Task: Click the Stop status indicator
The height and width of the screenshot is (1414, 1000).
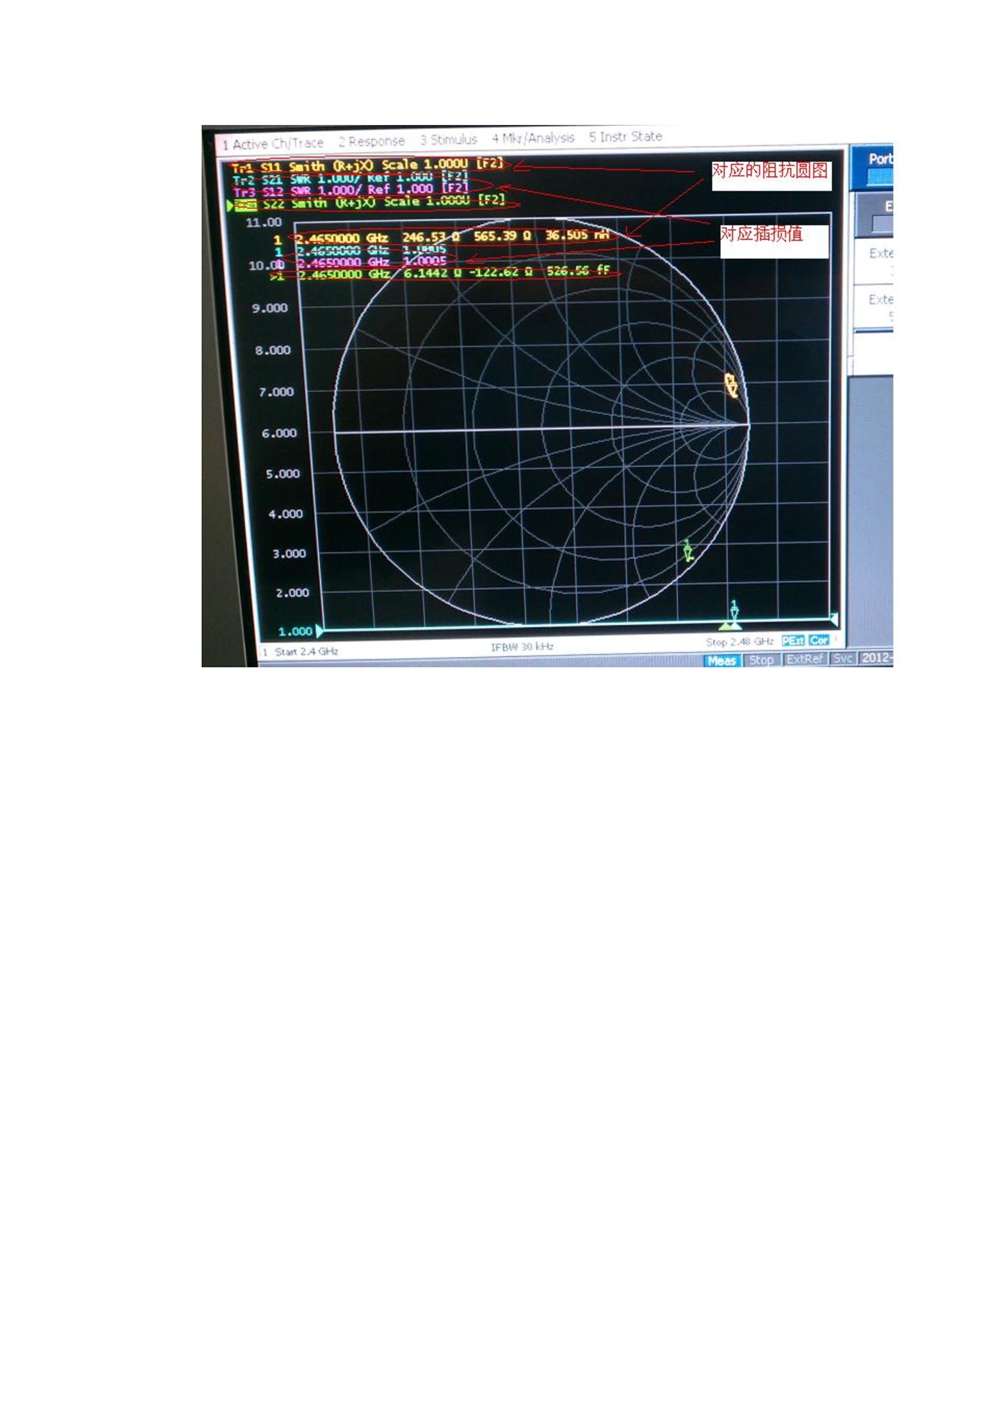Action: click(x=761, y=660)
